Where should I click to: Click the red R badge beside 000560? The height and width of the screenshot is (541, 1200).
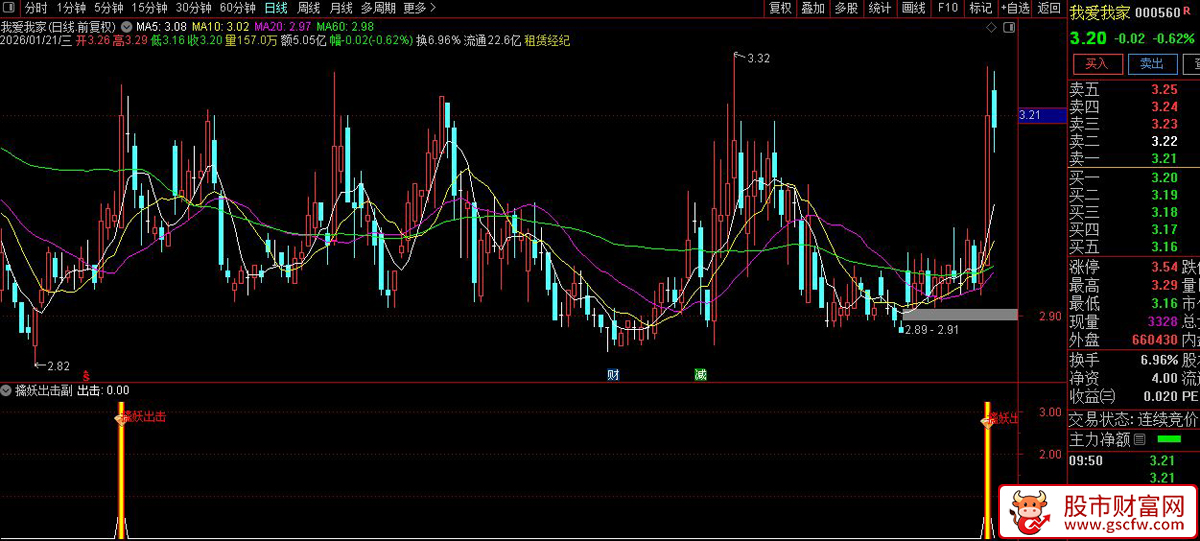pos(1187,11)
